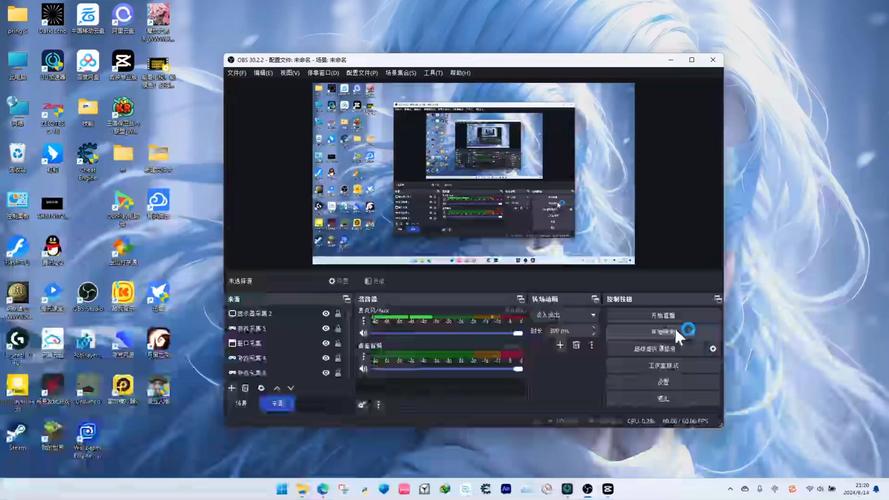Open advanced audio properties gear in mixer
The image size is (889, 500).
[363, 404]
